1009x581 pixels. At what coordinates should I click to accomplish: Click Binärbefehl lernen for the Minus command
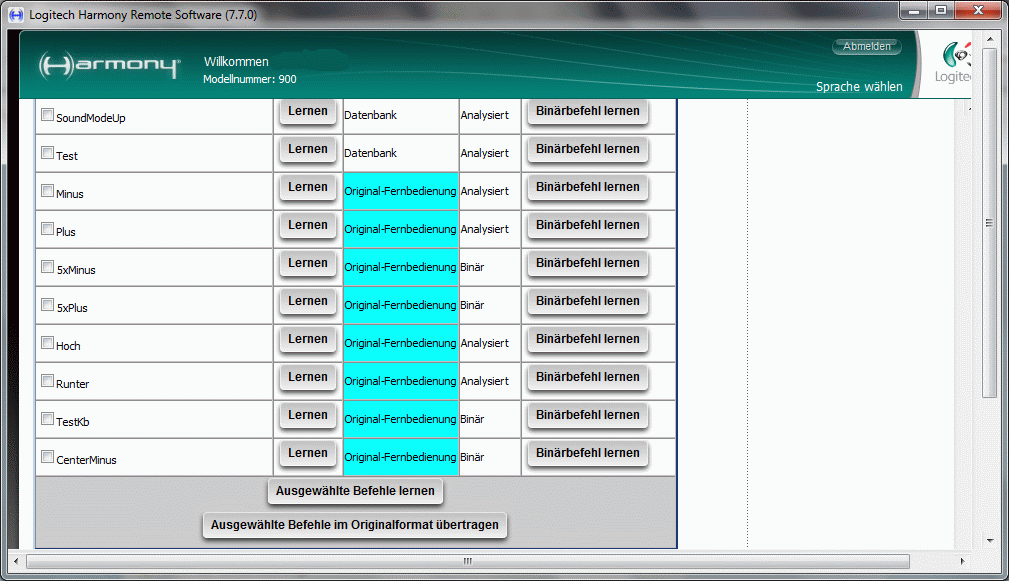click(x=587, y=188)
